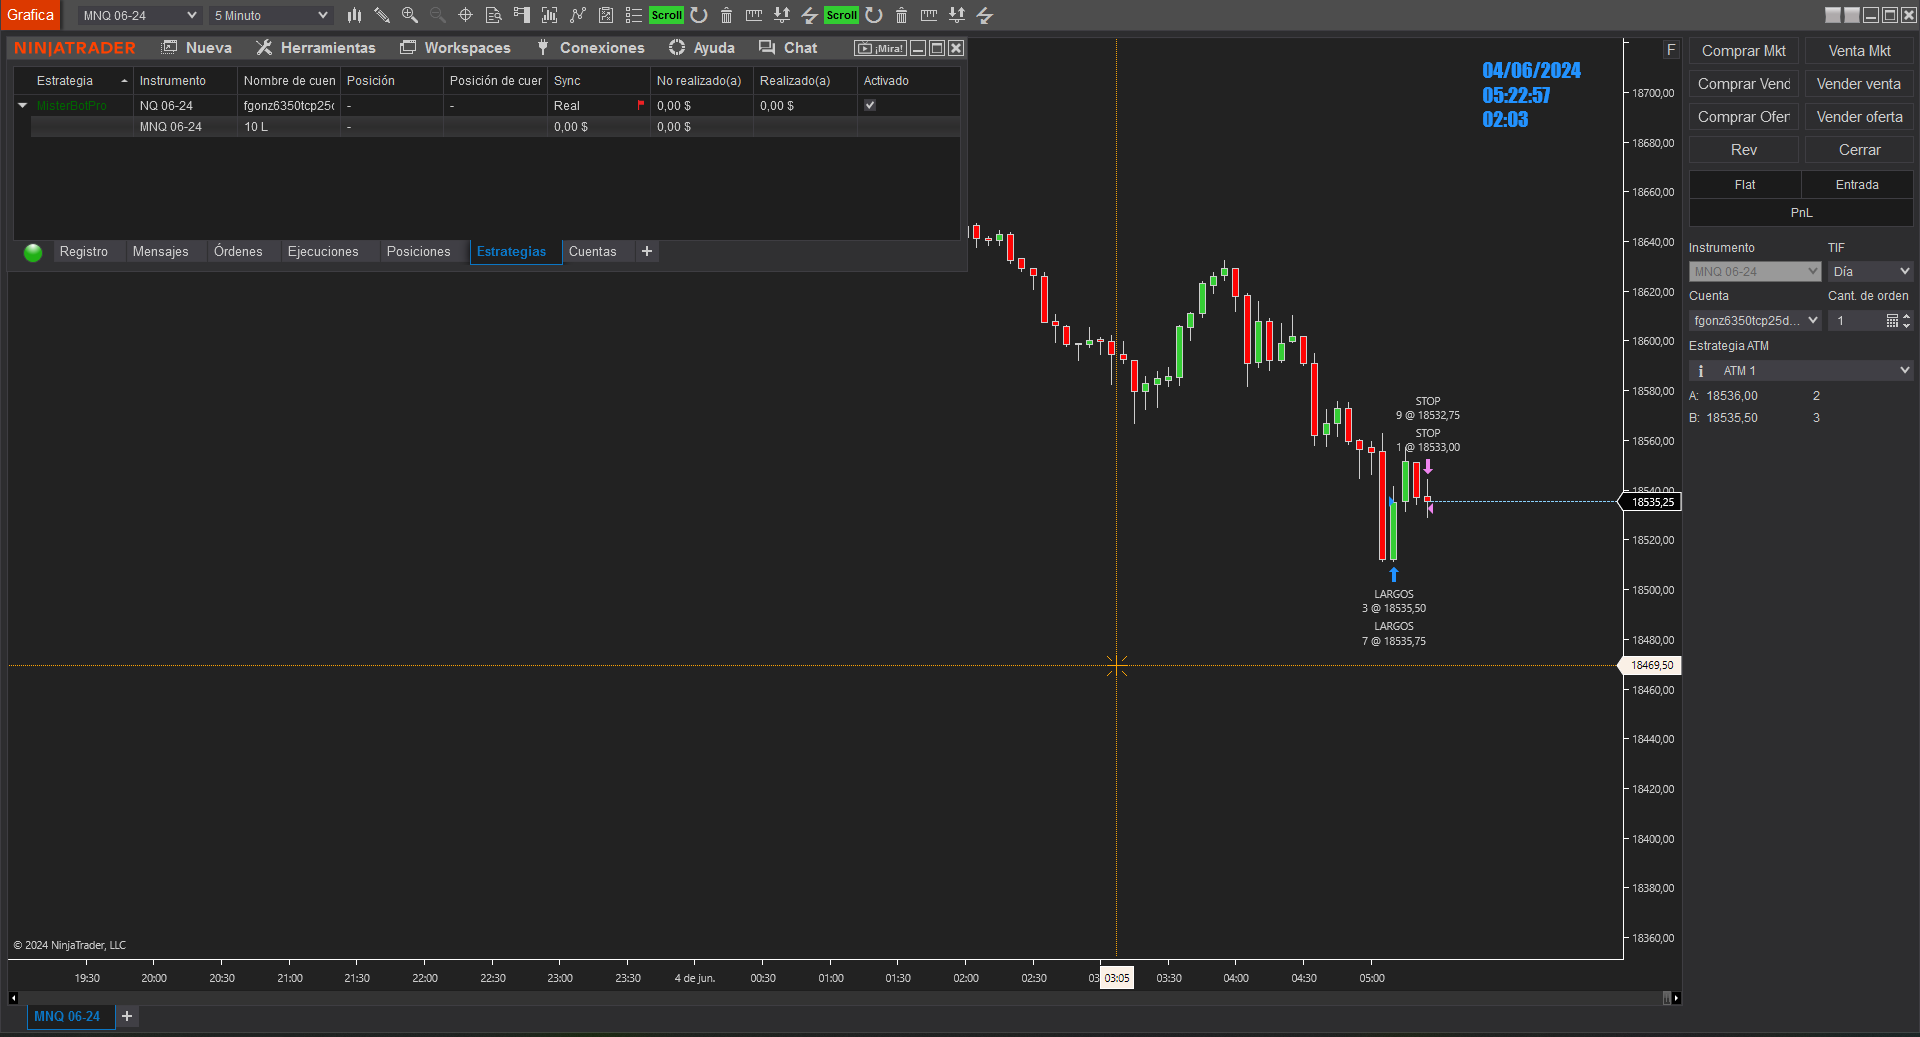Click the horizontal chart scrollbar
The width and height of the screenshot is (1920, 1037).
point(845,998)
